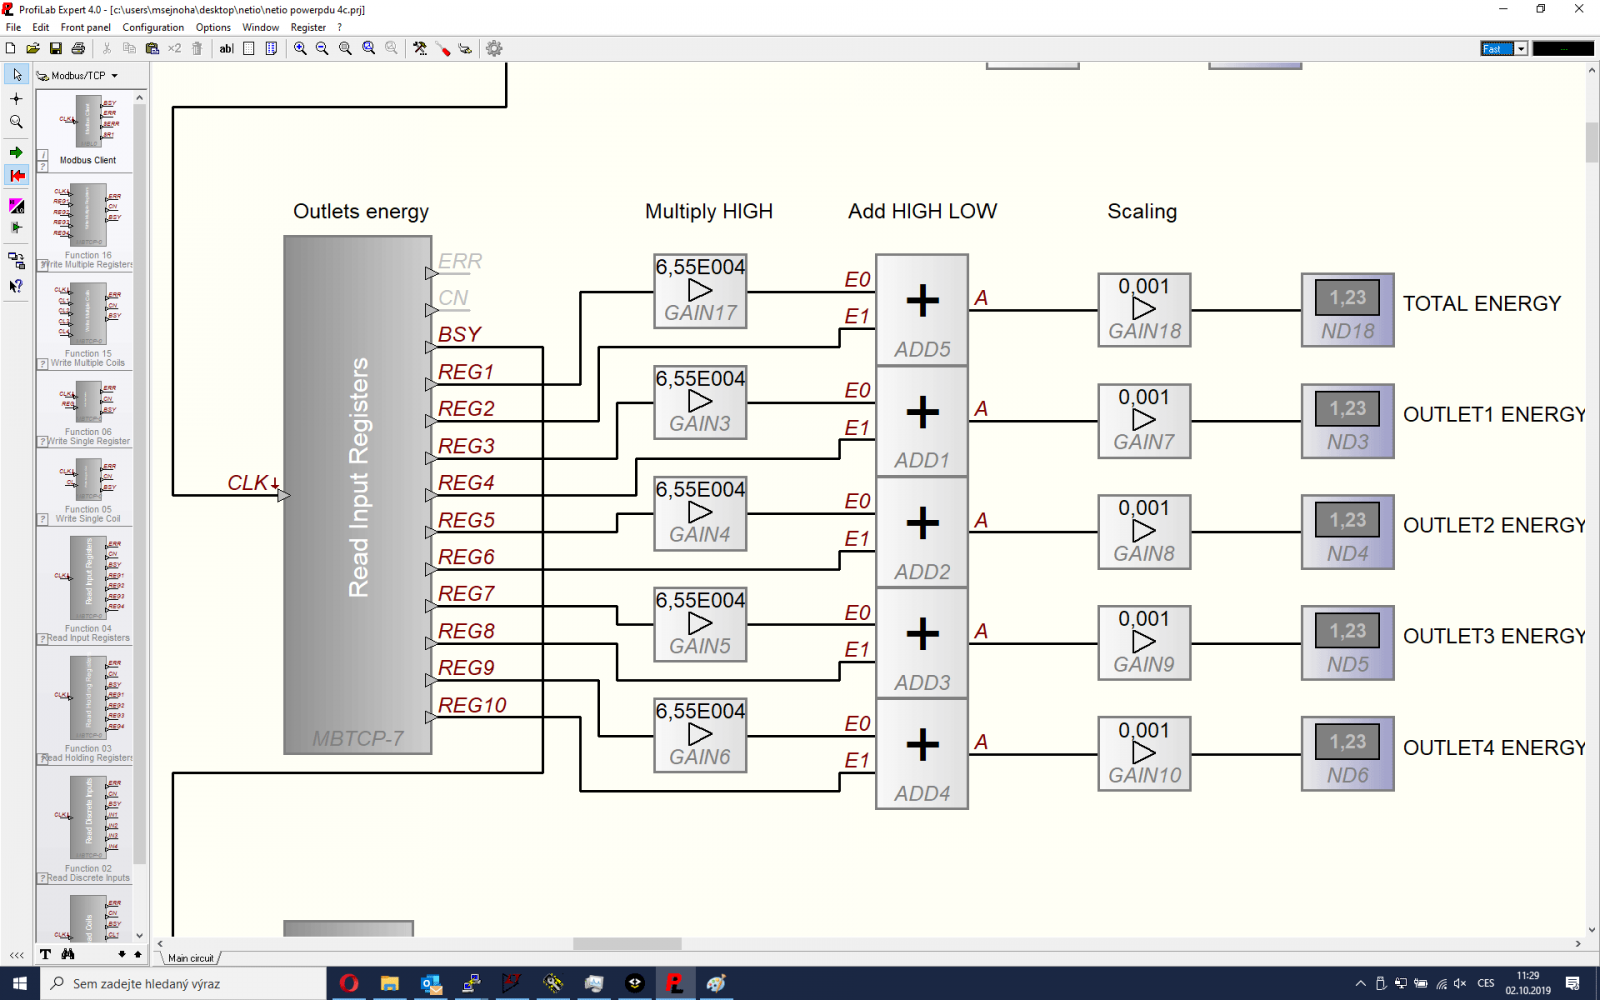Select the ADD1 adder block
Viewport: 1600px width, 1000px height.
tap(922, 421)
